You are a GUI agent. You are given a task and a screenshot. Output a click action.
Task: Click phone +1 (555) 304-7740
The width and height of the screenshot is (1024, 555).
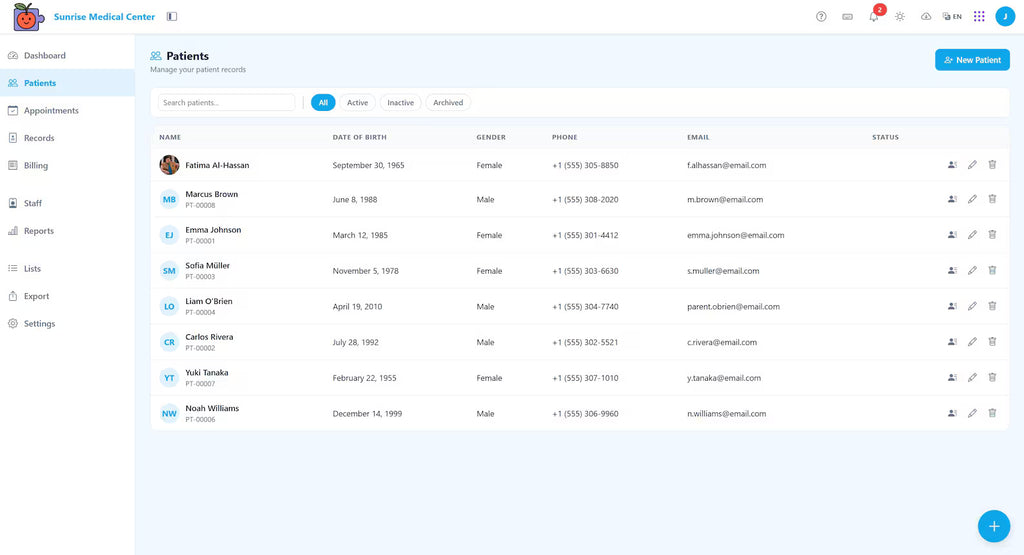pos(585,306)
